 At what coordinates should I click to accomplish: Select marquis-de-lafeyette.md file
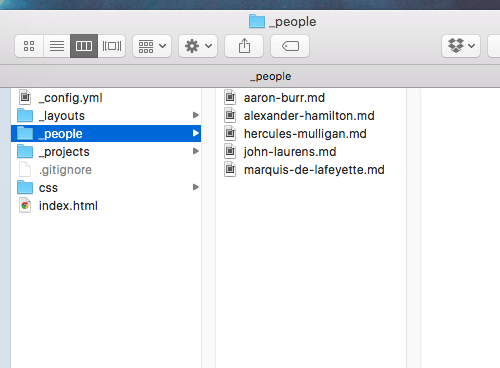pos(311,169)
